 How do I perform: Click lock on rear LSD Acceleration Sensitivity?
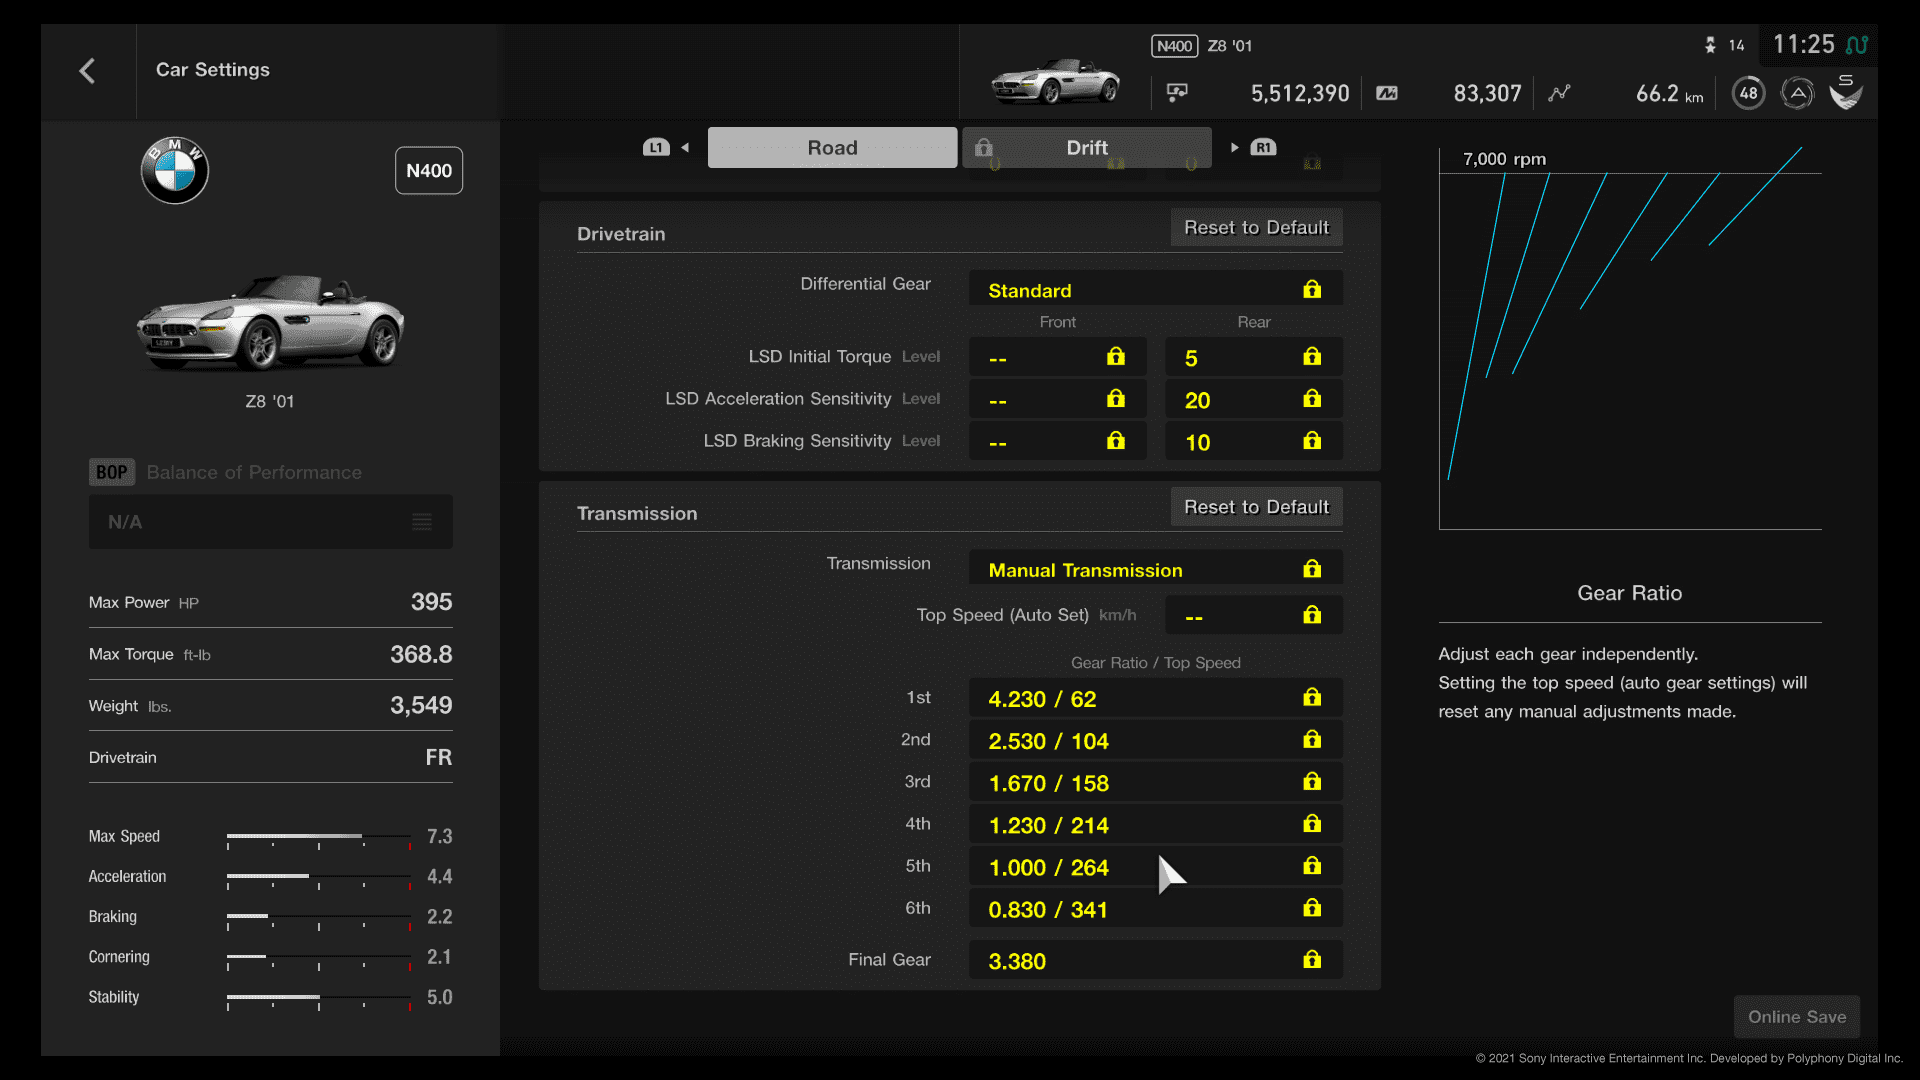(x=1312, y=398)
